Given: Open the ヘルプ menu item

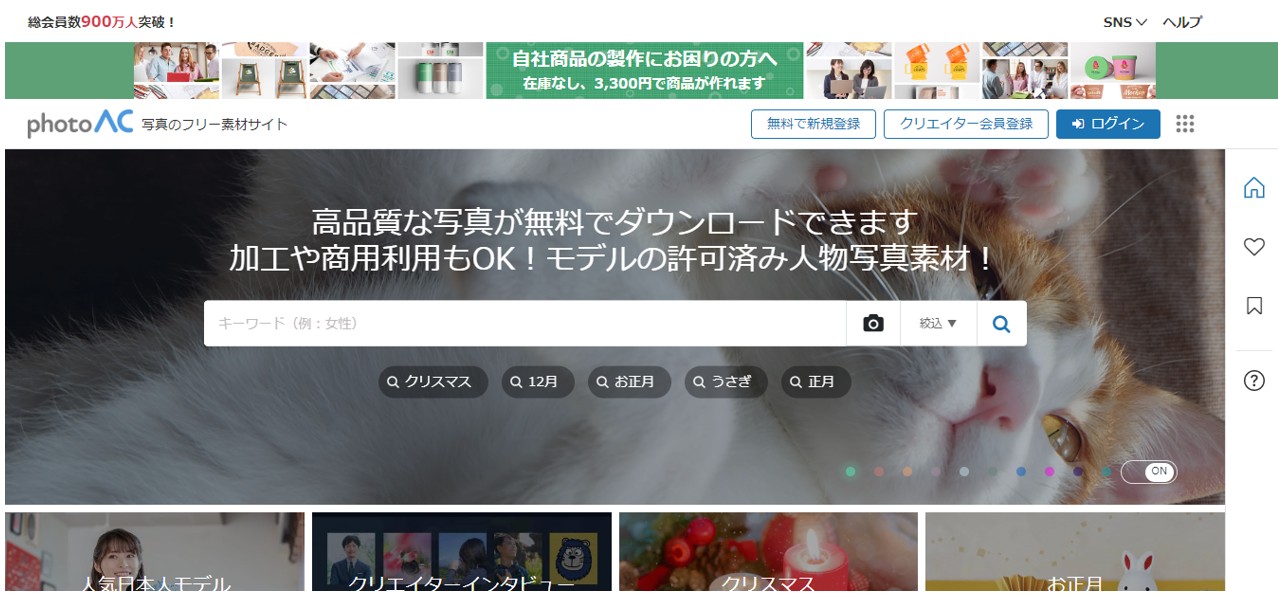Looking at the screenshot, I should click(1180, 20).
